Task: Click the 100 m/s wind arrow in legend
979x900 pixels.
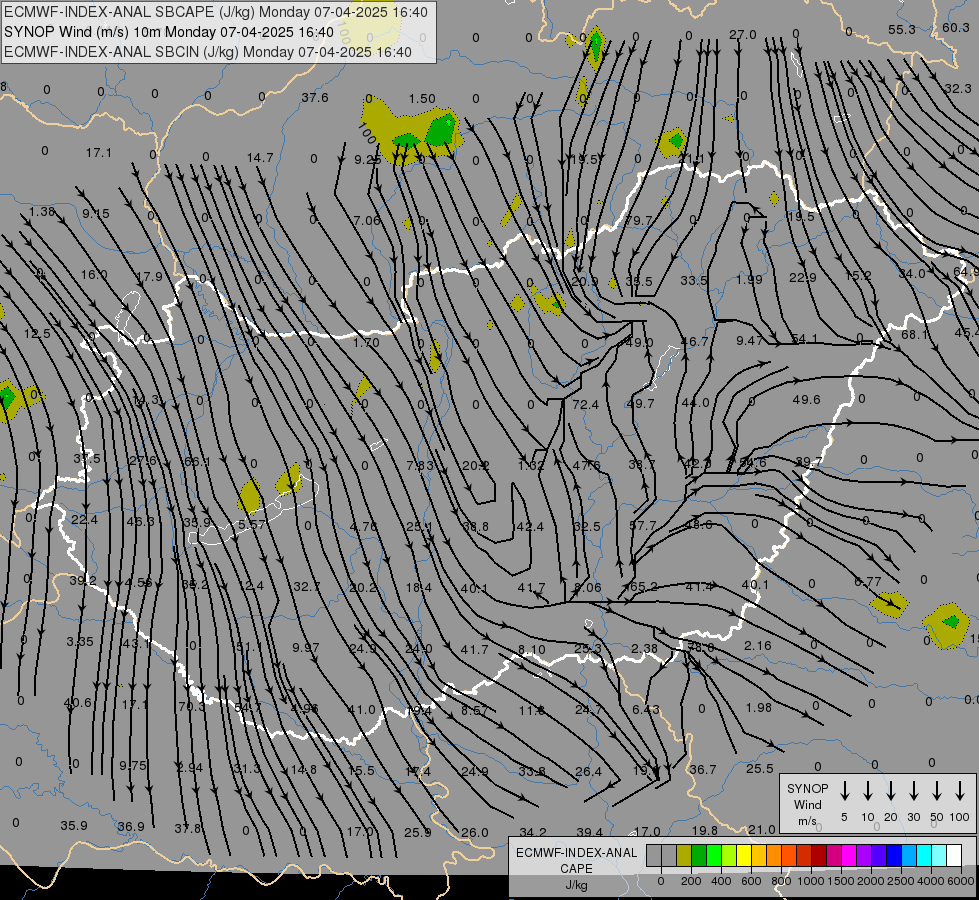Action: click(960, 790)
